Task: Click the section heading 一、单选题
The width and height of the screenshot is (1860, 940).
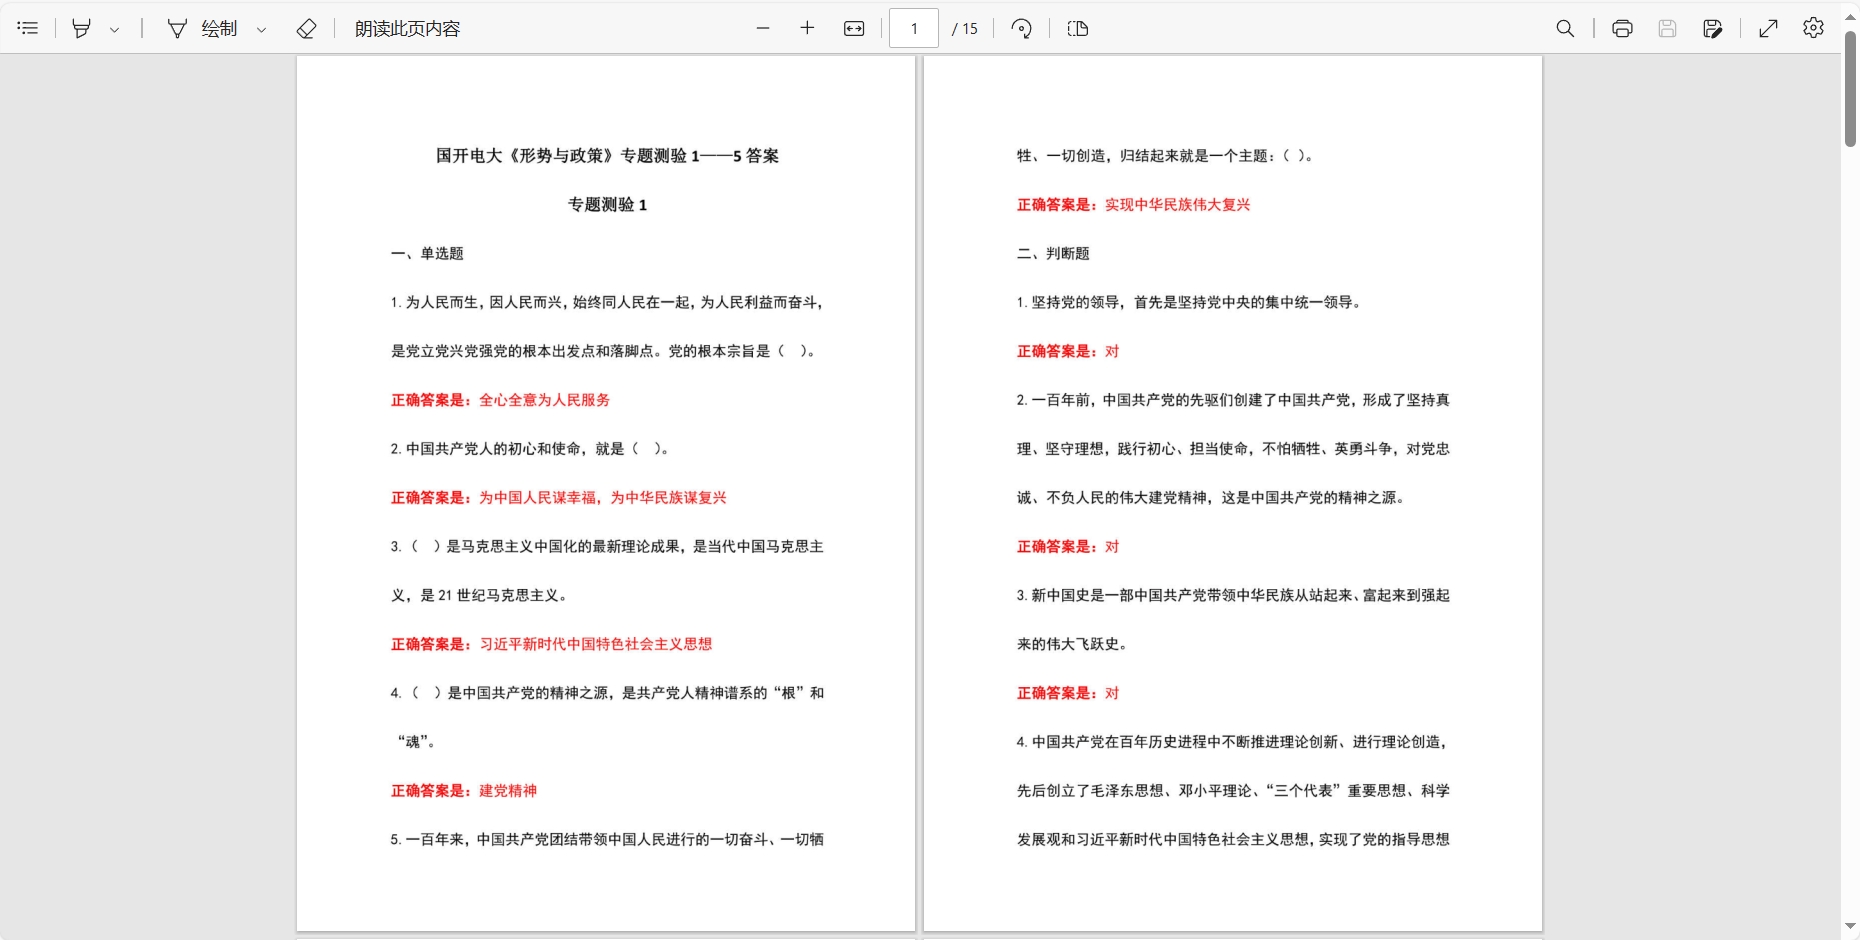Action: click(x=427, y=253)
